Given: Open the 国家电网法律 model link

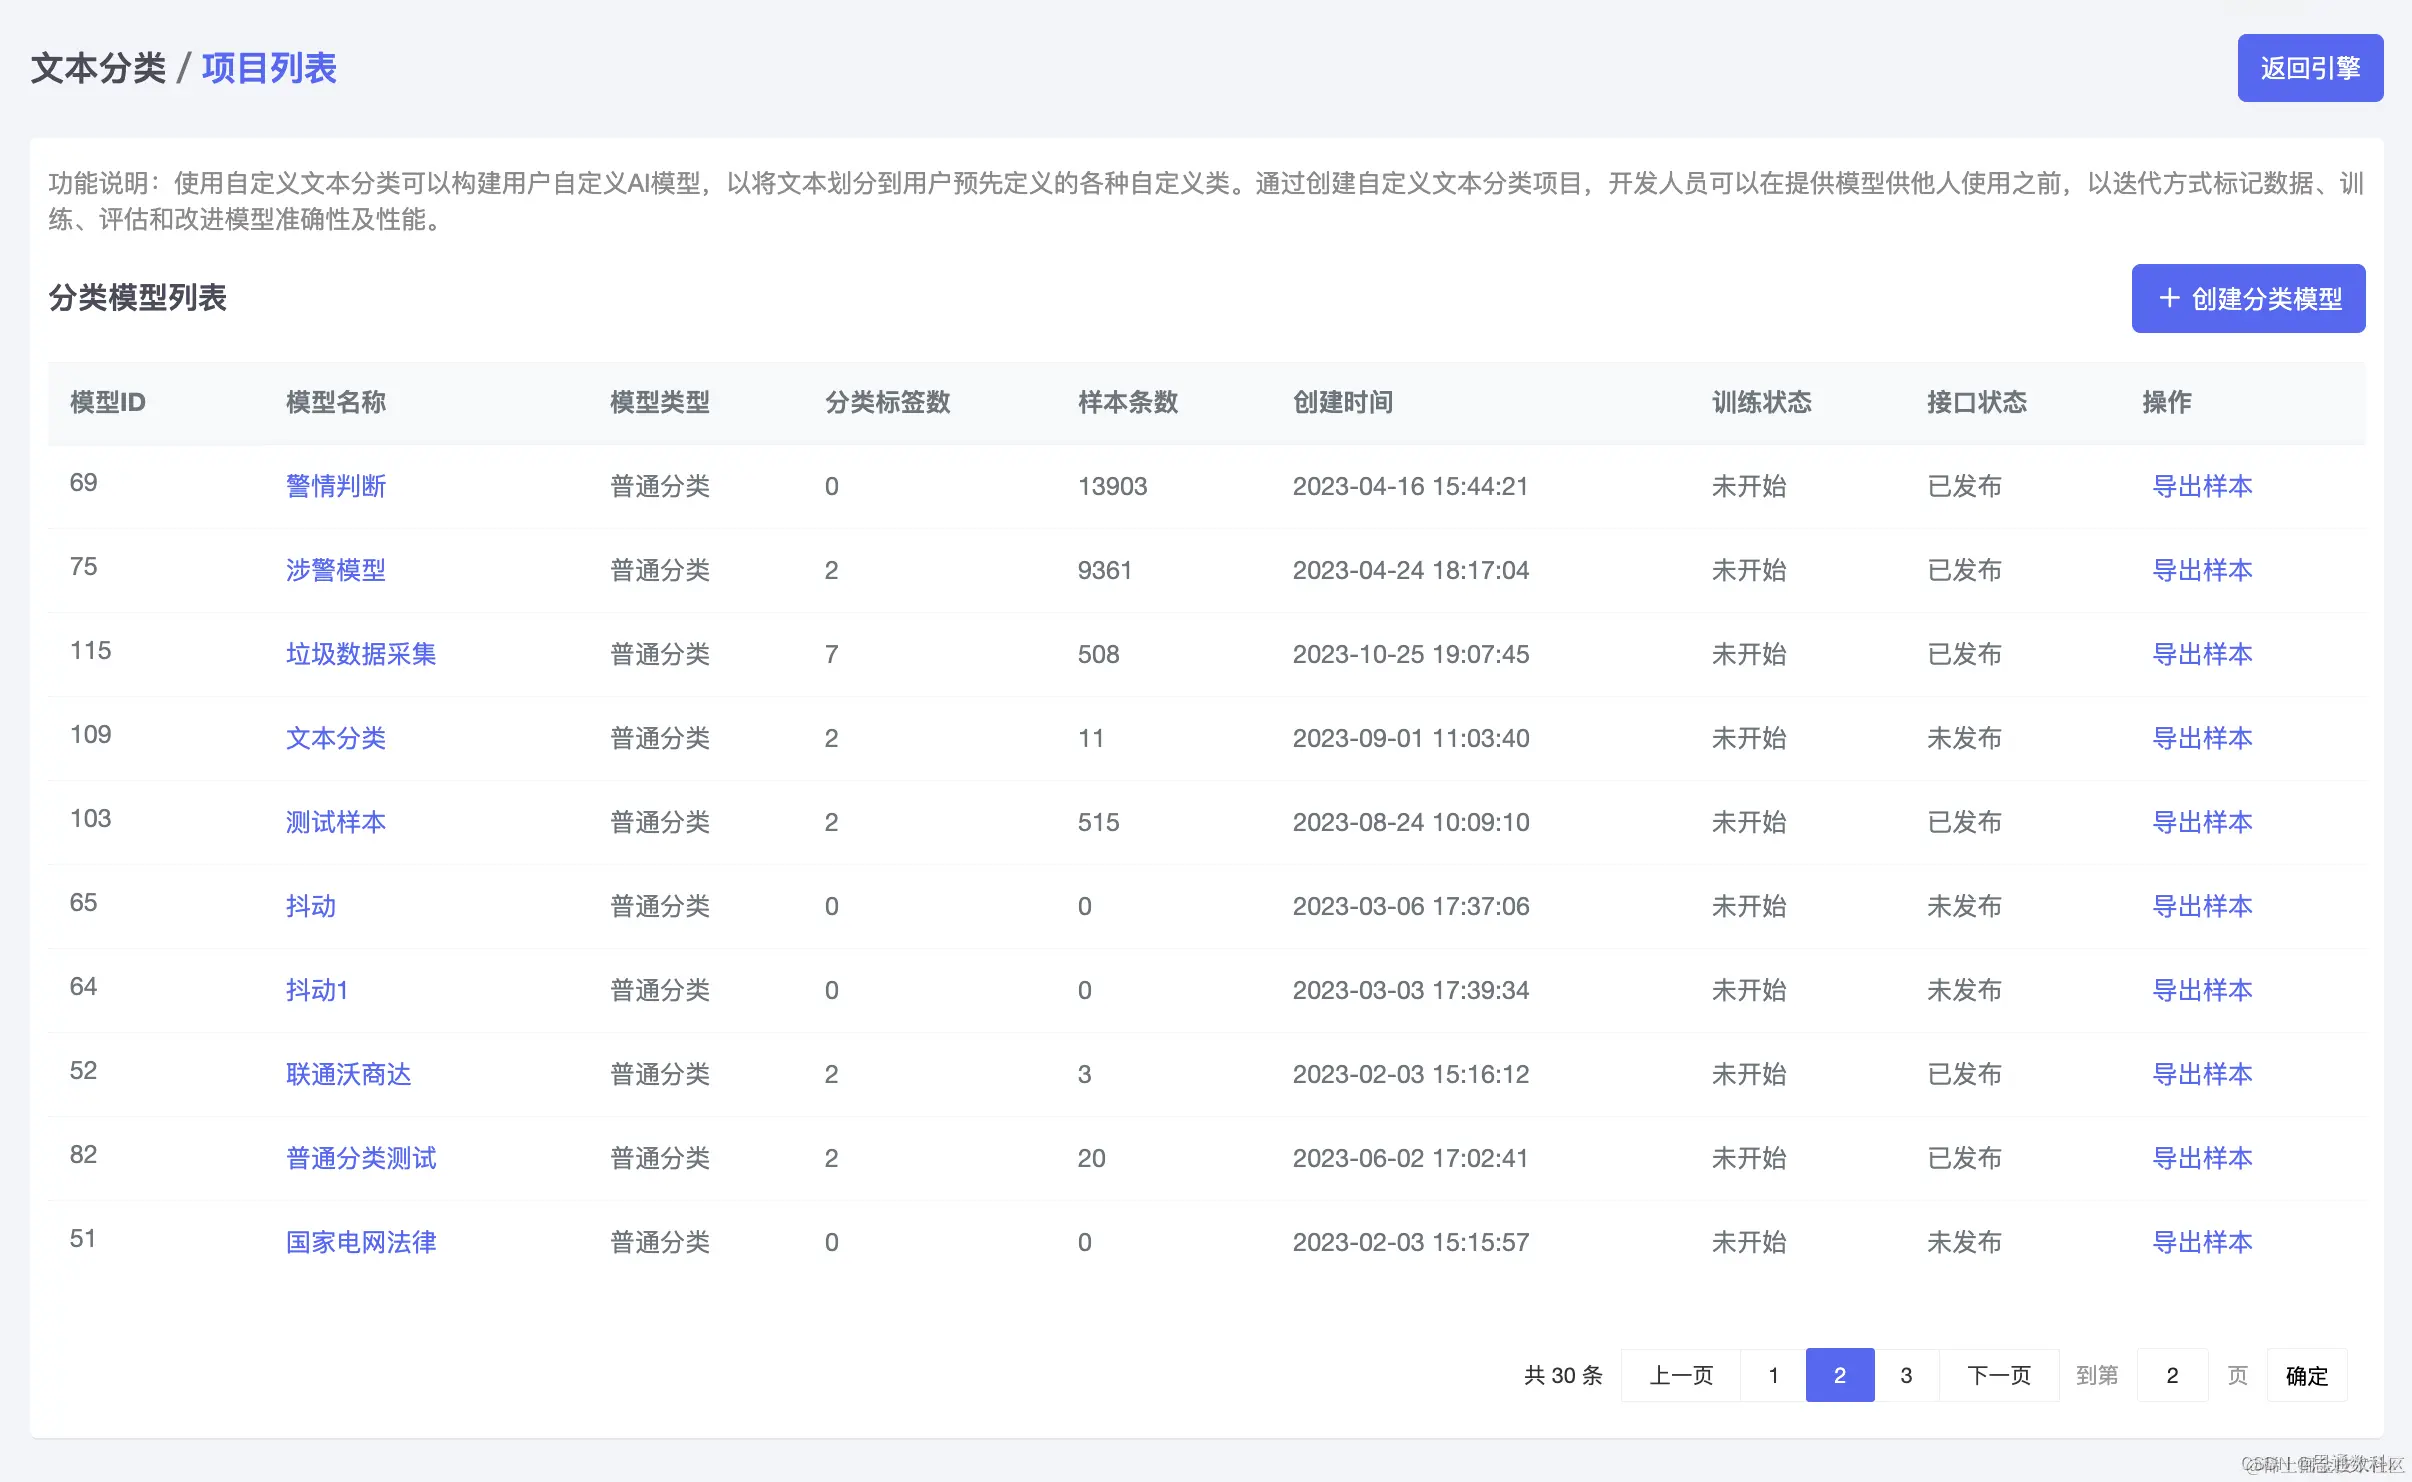Looking at the screenshot, I should coord(360,1242).
